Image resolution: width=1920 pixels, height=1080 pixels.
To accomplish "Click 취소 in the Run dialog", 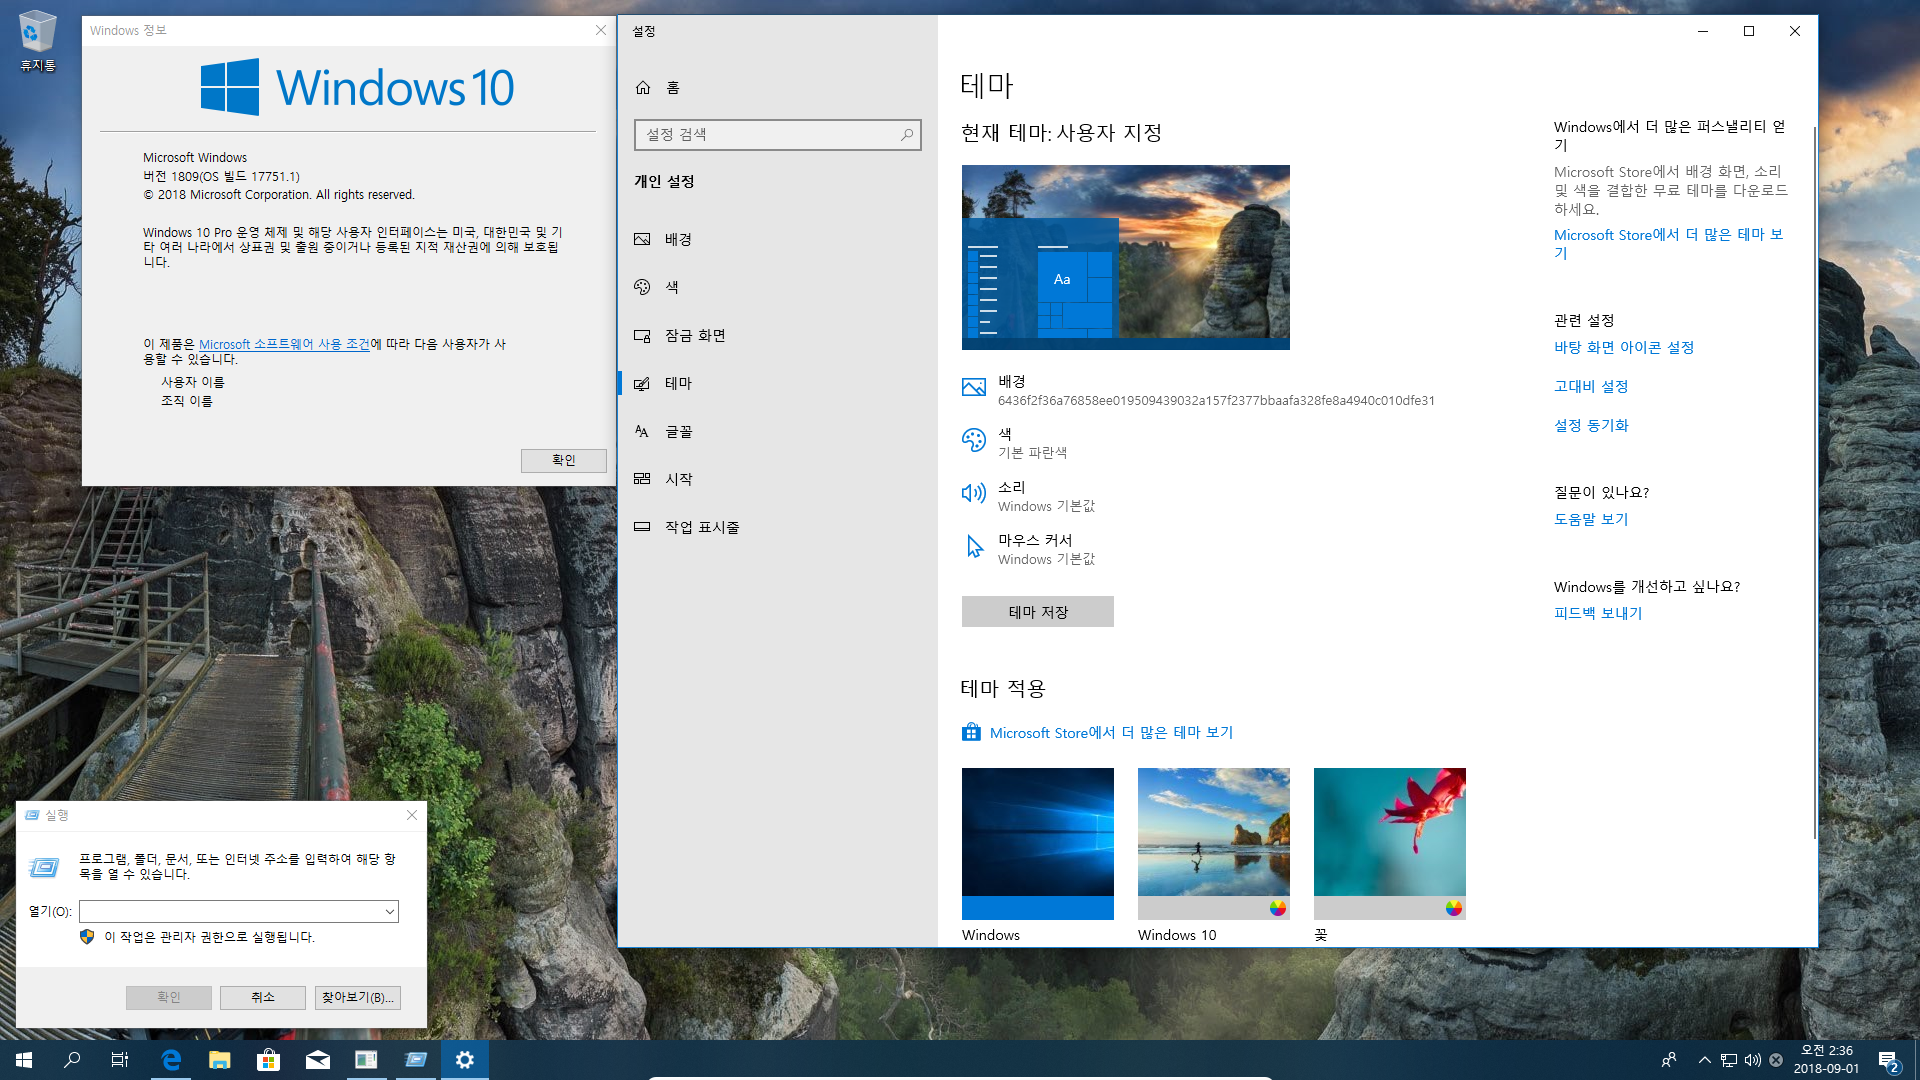I will coord(263,997).
